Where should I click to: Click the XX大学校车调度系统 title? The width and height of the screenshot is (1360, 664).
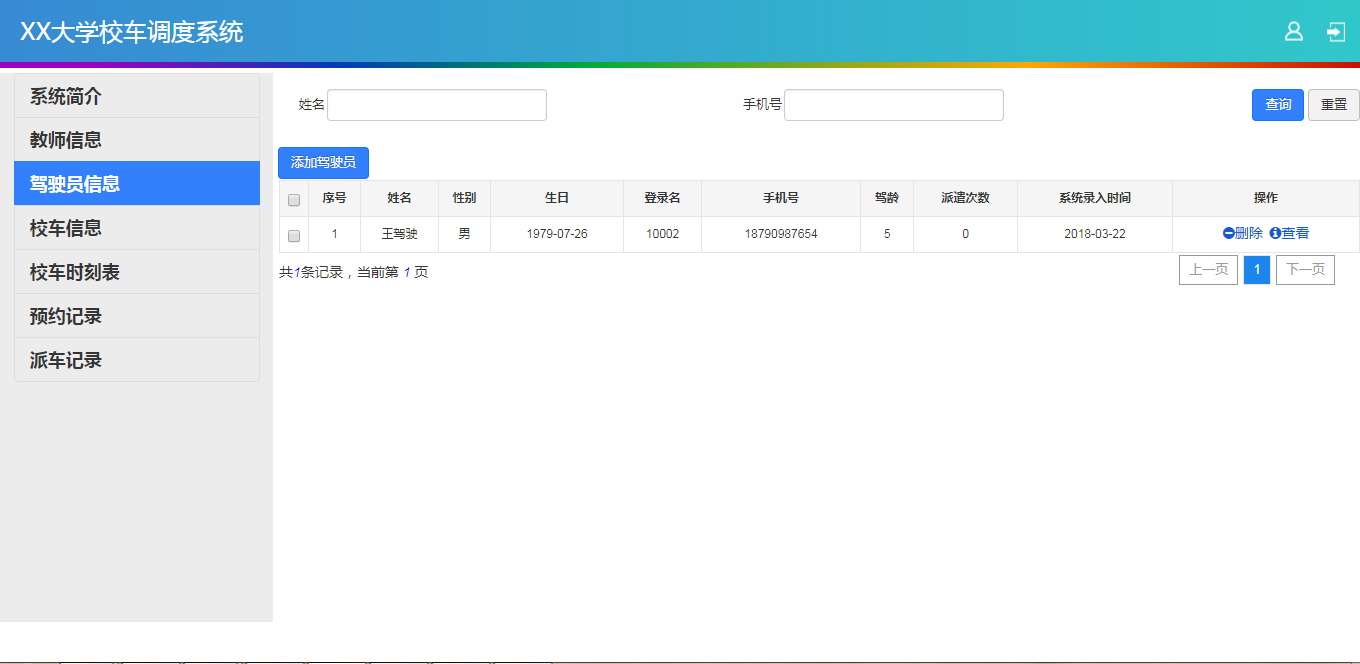(x=132, y=32)
